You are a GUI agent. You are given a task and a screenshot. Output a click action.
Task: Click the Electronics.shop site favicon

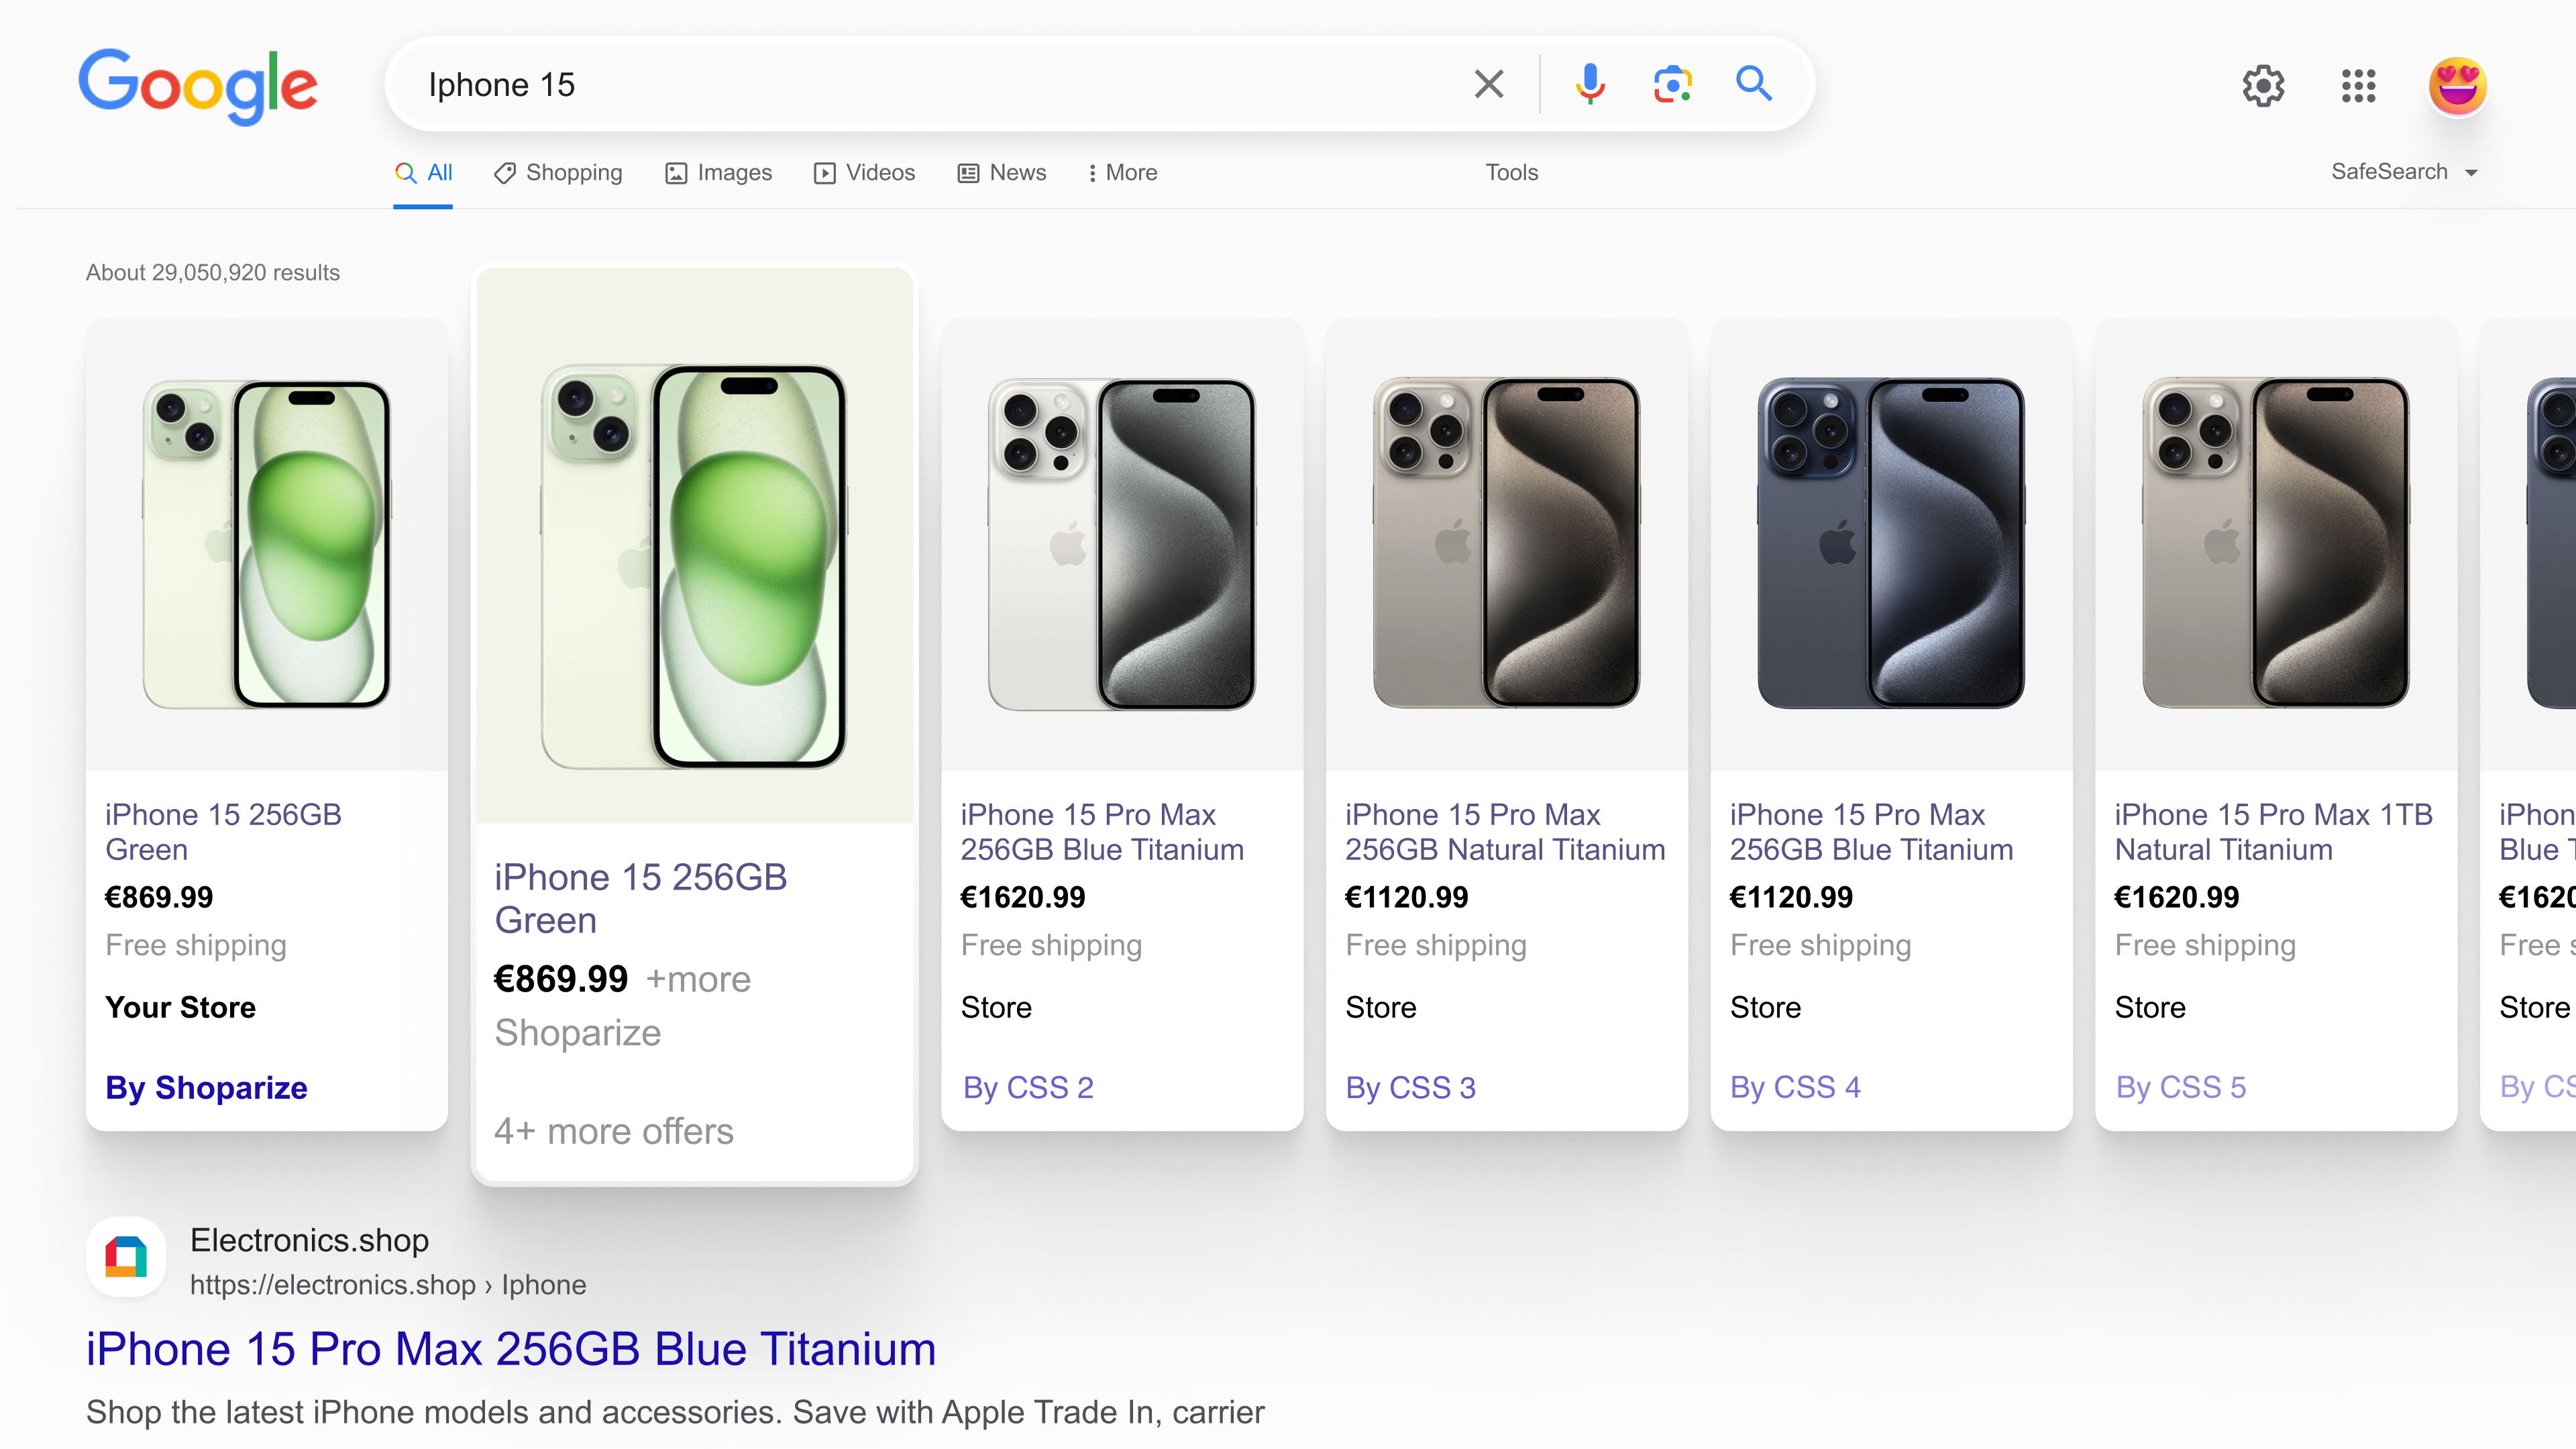126,1257
